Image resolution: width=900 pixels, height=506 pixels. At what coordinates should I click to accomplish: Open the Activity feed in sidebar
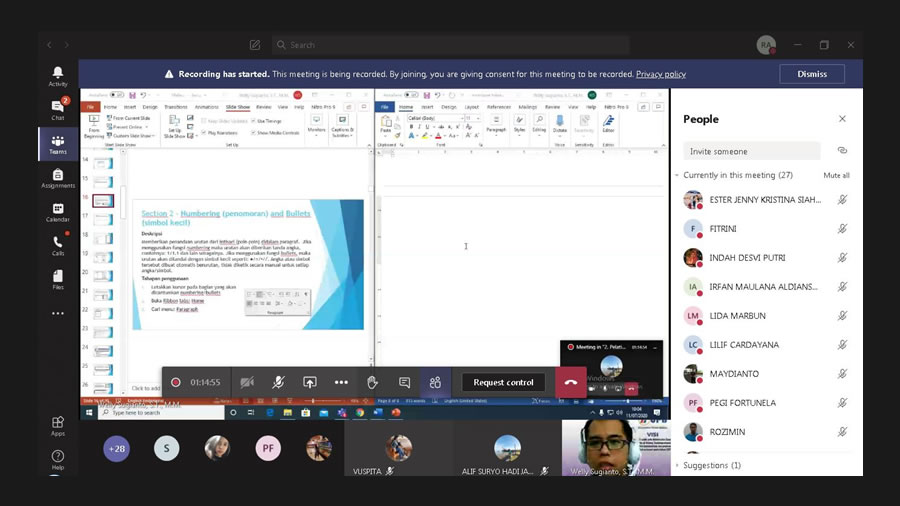click(58, 76)
